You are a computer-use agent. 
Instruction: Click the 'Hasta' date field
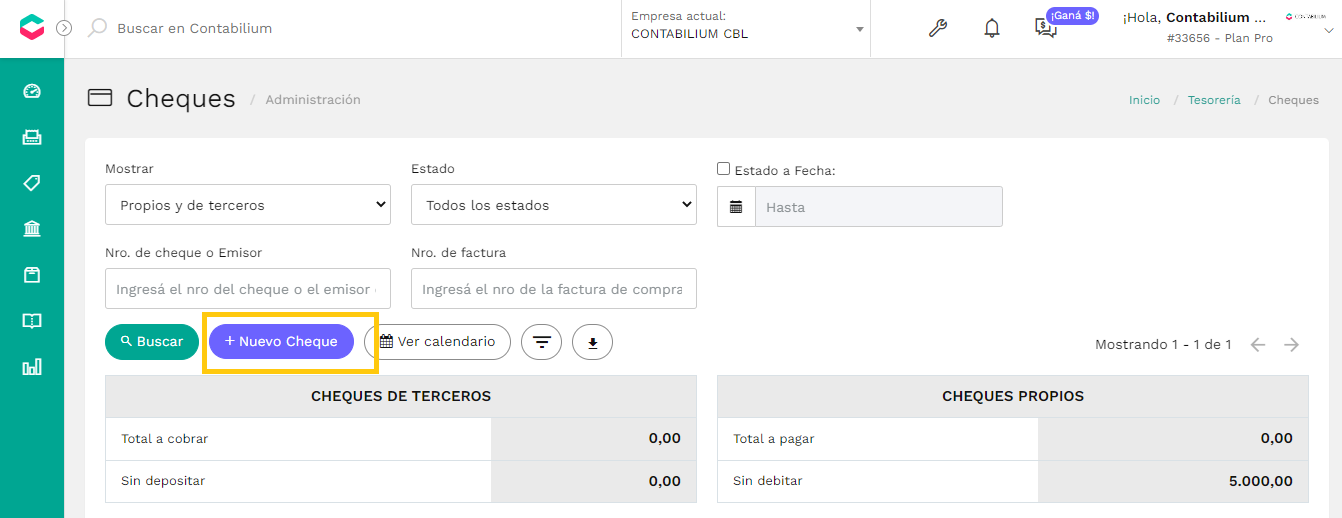[879, 207]
